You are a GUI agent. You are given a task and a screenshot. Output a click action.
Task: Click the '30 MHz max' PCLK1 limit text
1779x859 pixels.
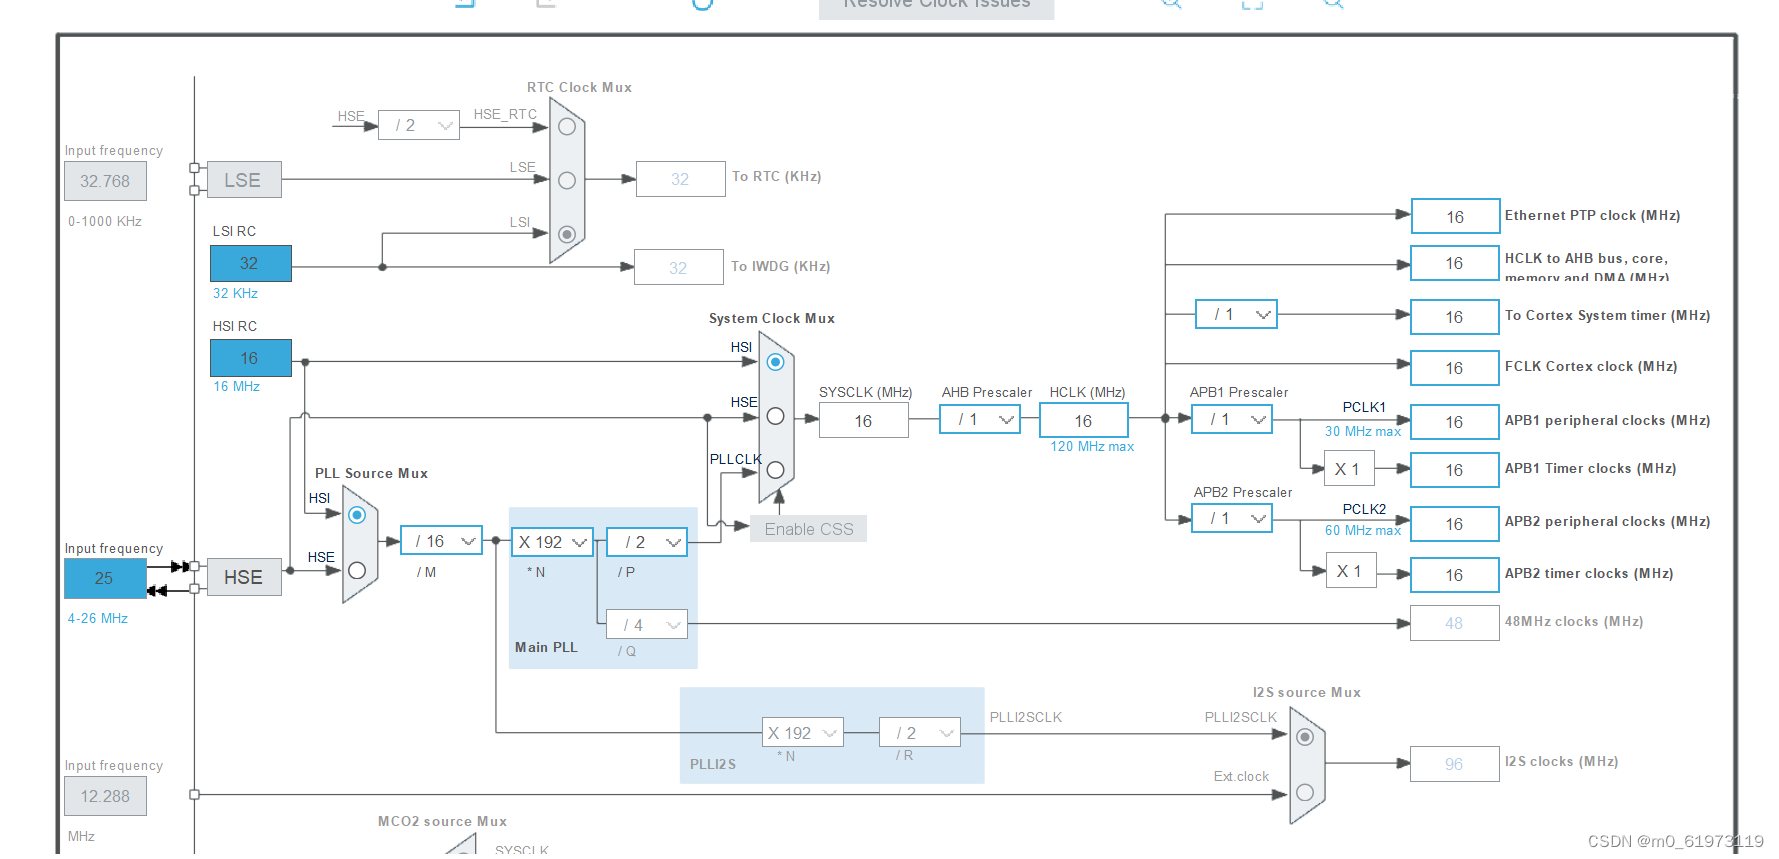point(1363,431)
